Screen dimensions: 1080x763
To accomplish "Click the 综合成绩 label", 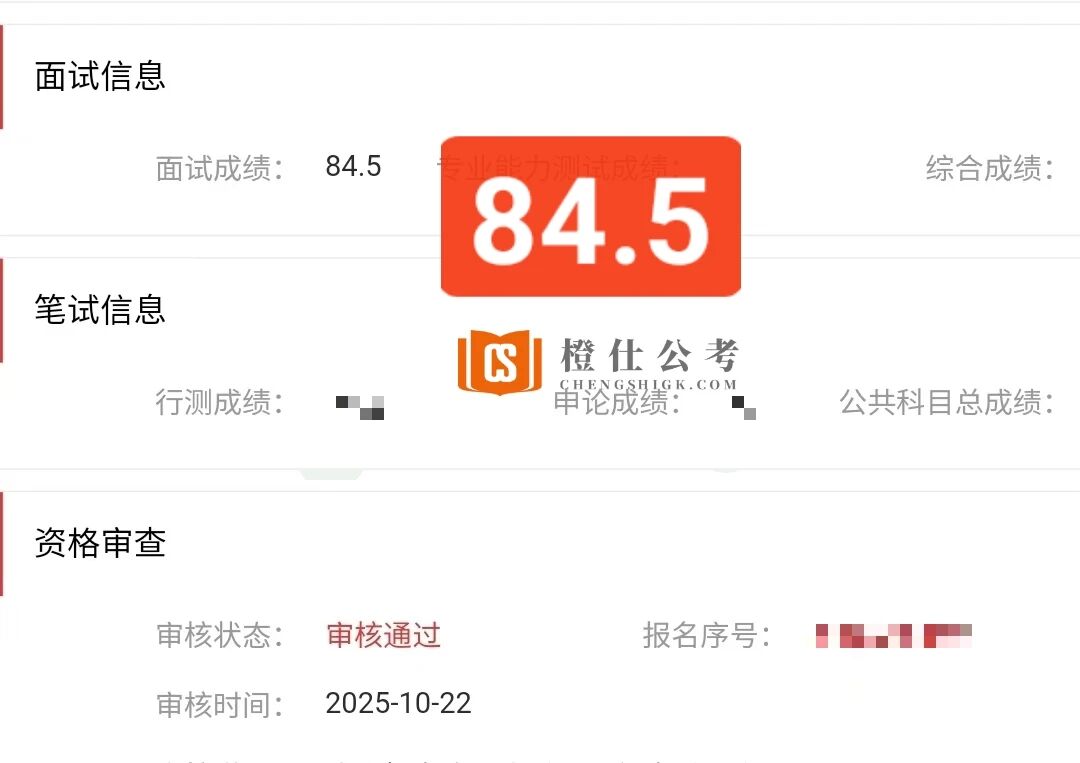I will (990, 168).
